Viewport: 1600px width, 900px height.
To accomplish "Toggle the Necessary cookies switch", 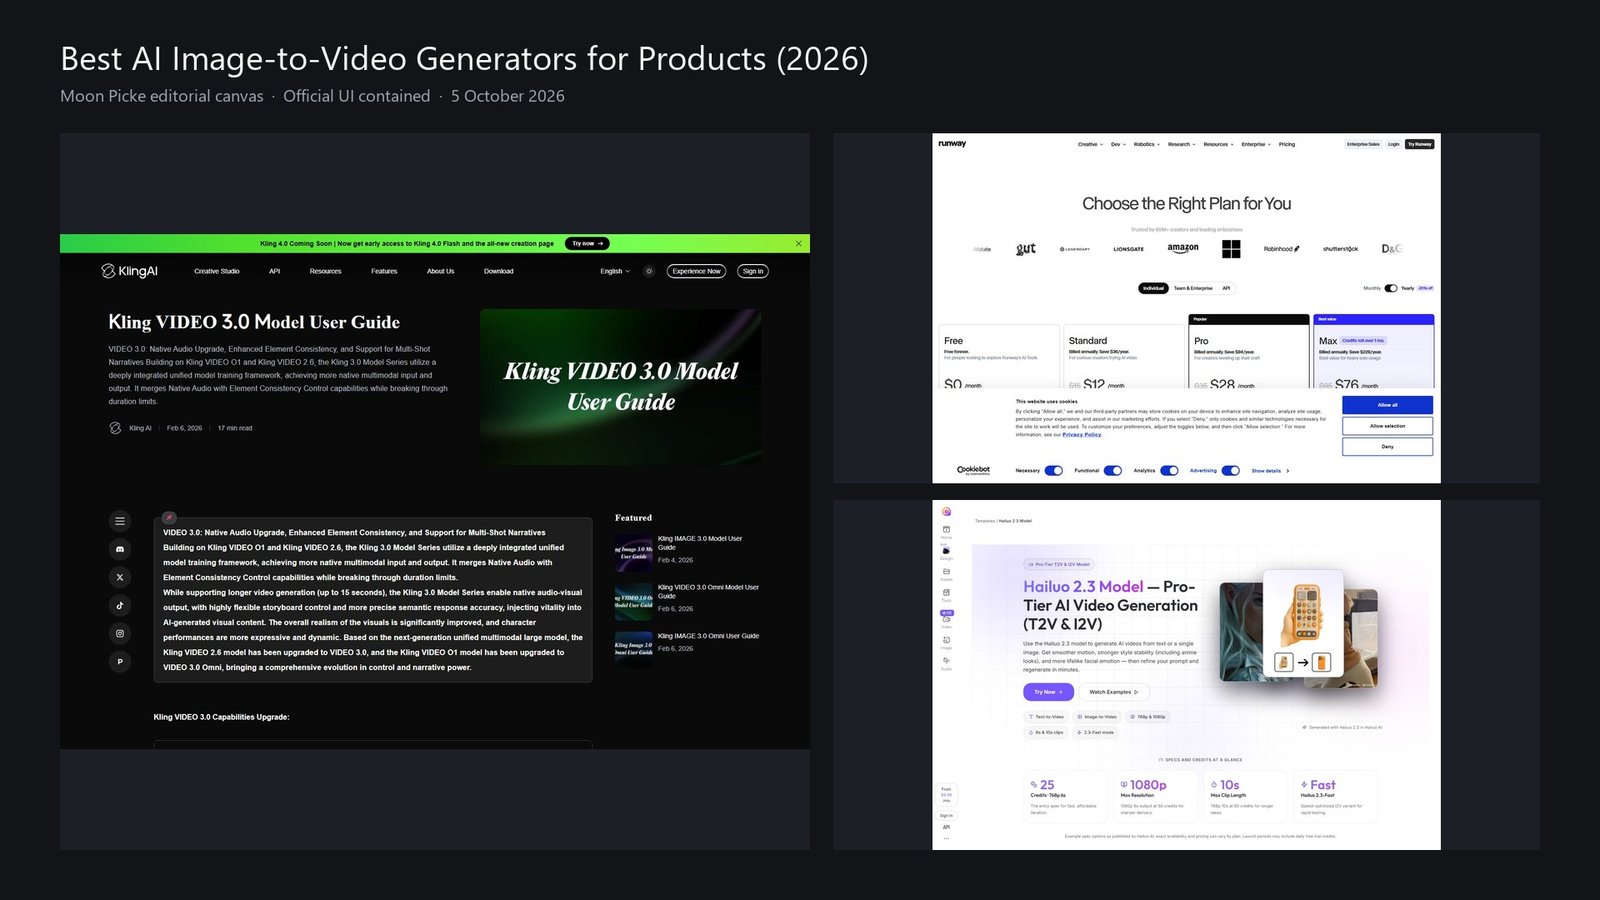I will click(1054, 470).
